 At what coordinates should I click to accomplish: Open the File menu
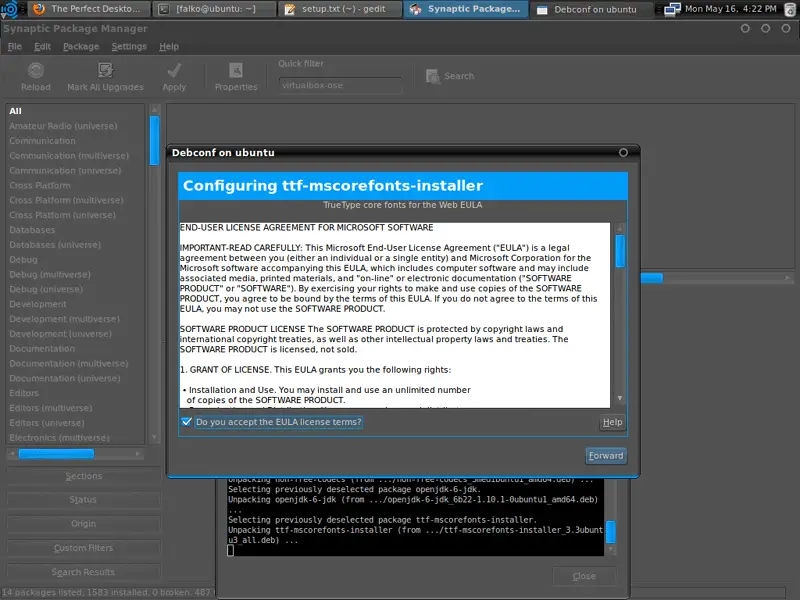tap(15, 46)
